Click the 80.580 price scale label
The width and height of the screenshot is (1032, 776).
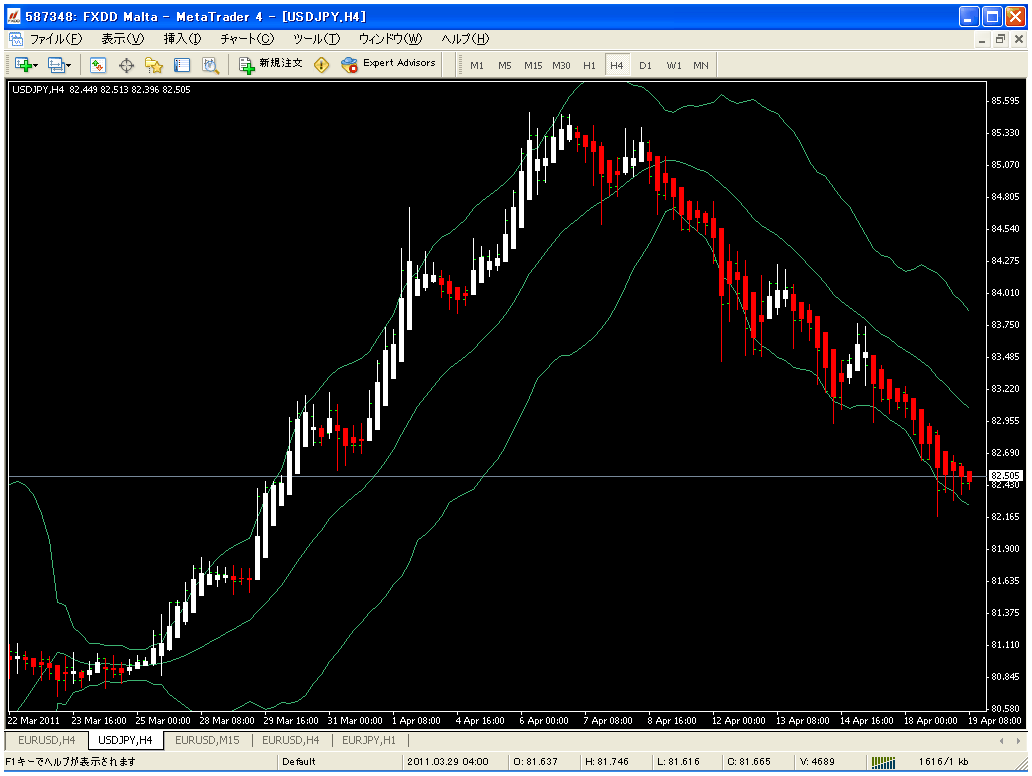click(x=1005, y=709)
